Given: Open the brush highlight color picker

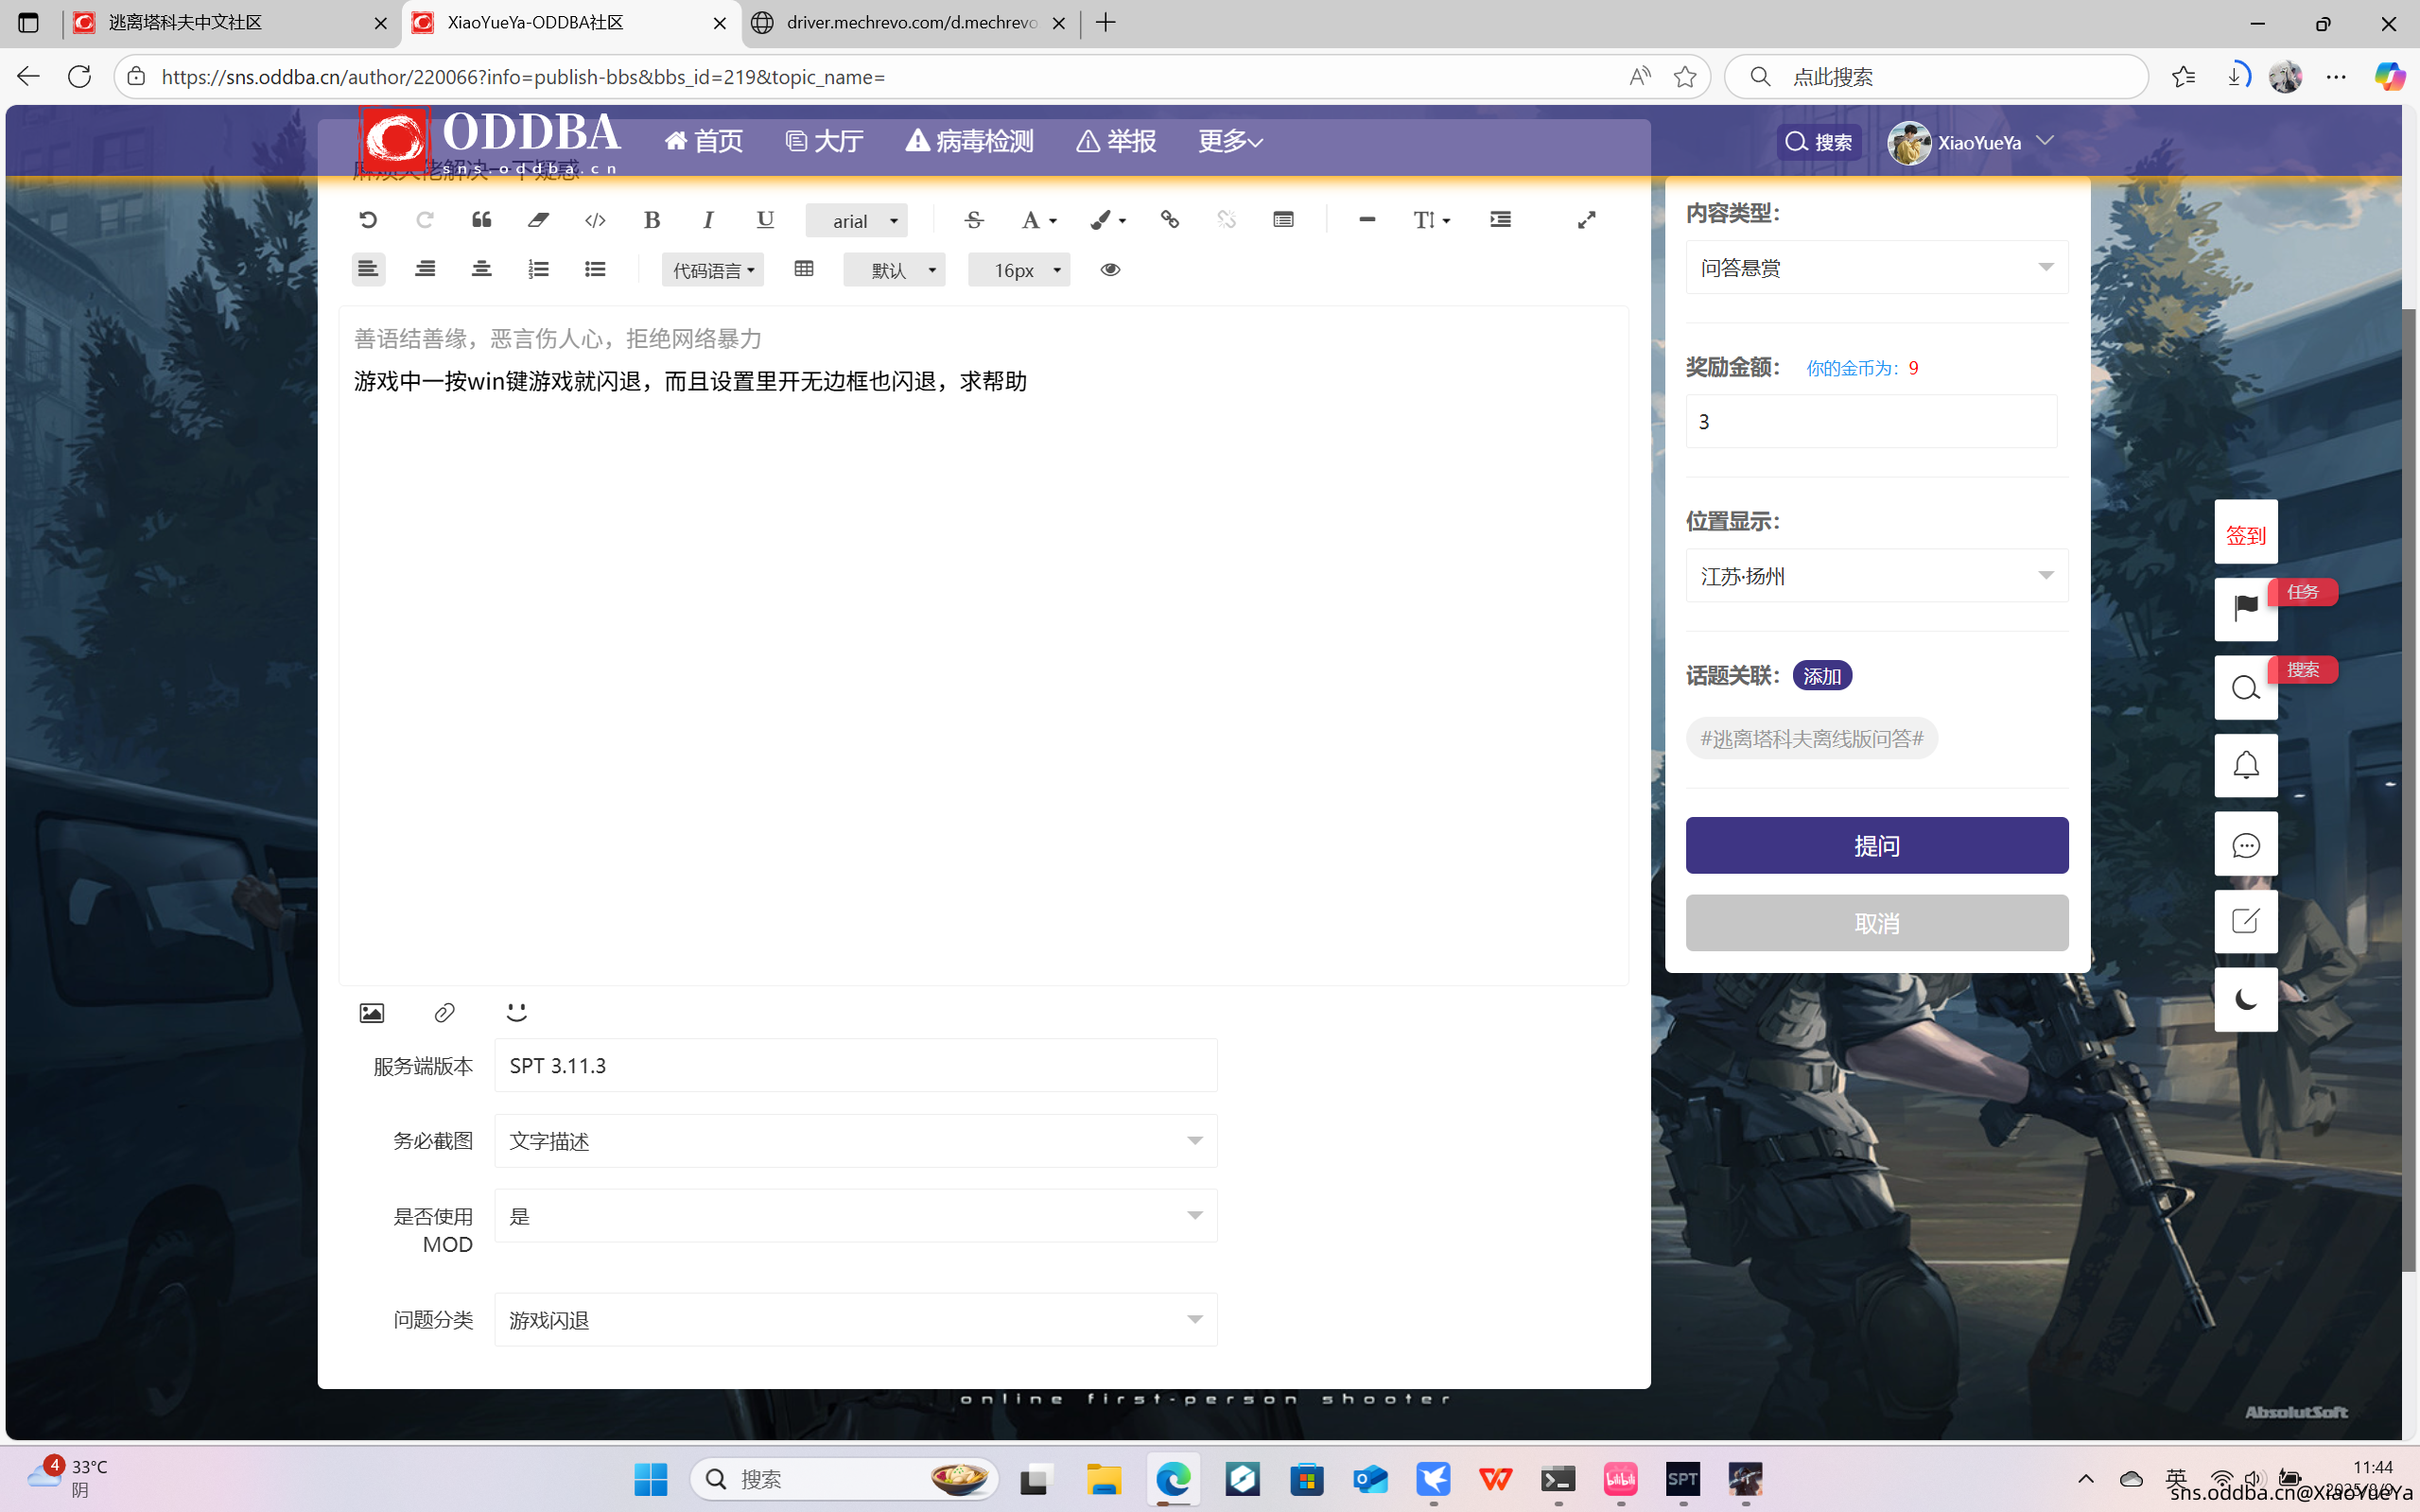Looking at the screenshot, I should pos(1108,220).
